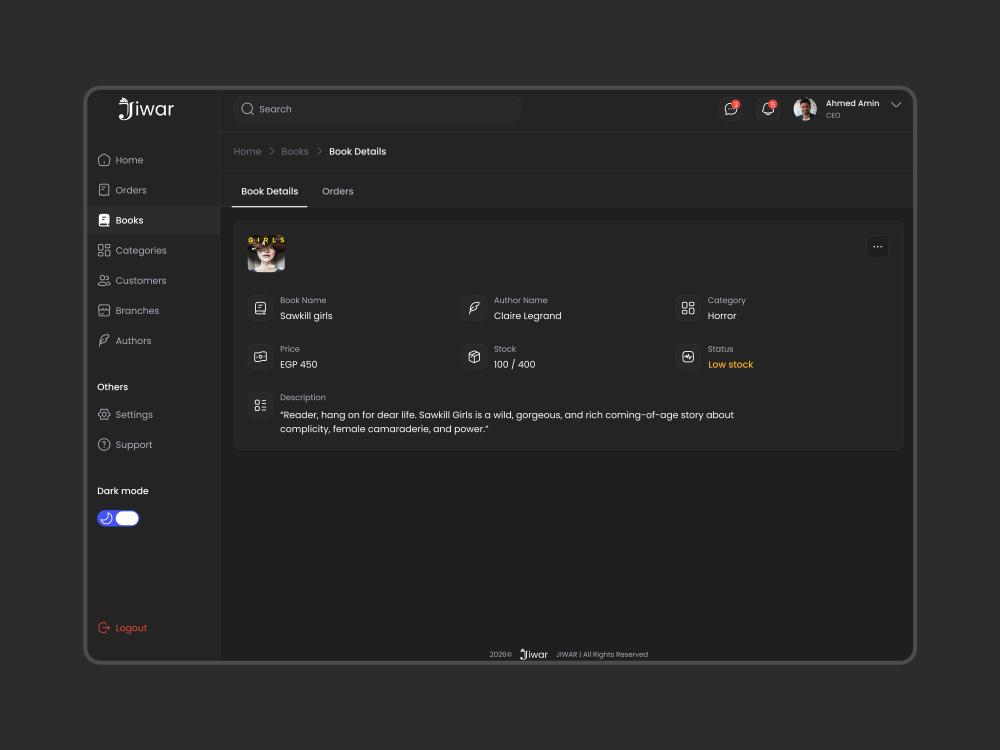Open Categories in the sidebar menu
The image size is (1000, 750).
point(153,250)
